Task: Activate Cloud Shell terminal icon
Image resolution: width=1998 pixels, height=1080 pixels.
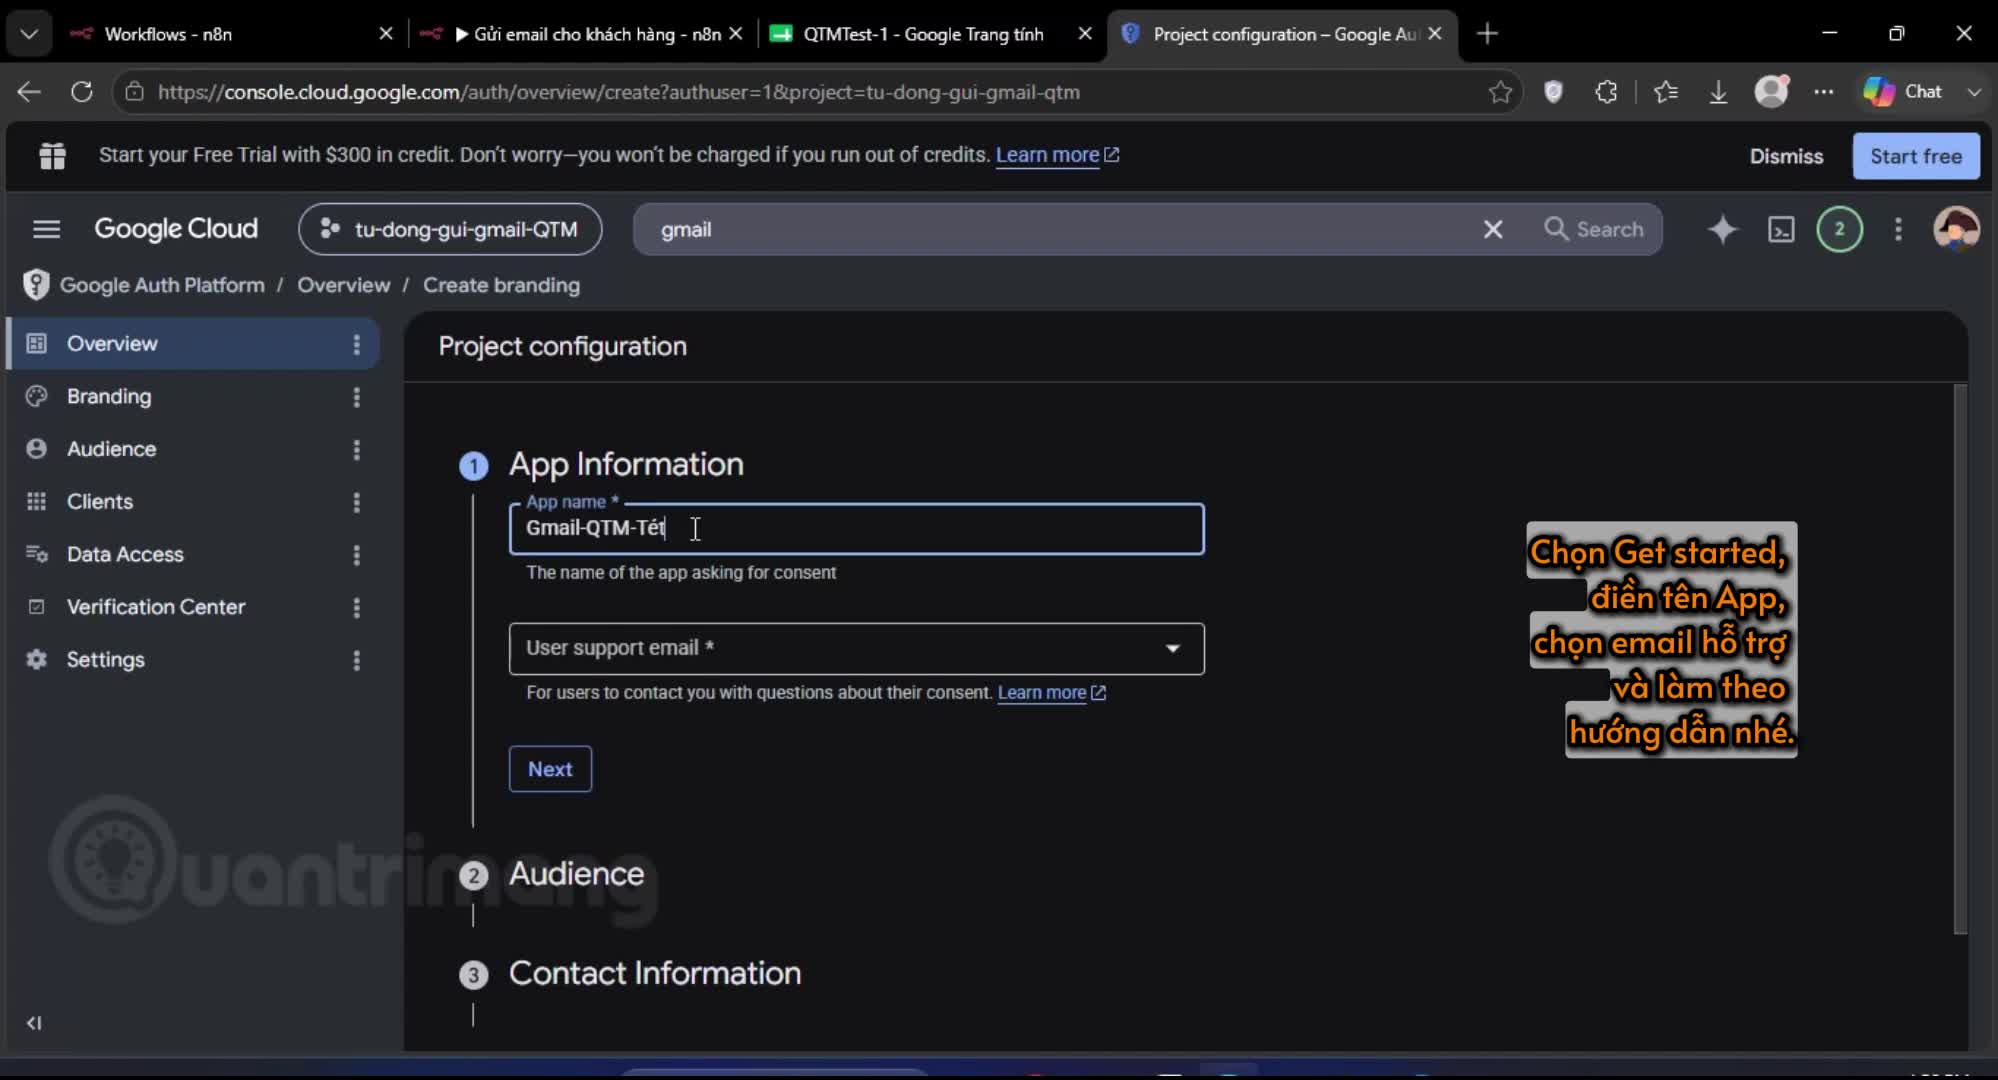Action: 1781,229
